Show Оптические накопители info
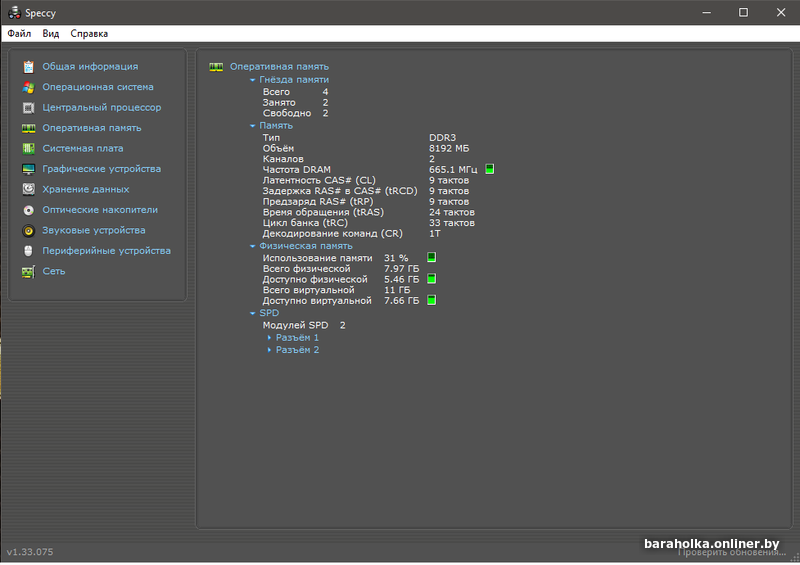 (x=100, y=210)
